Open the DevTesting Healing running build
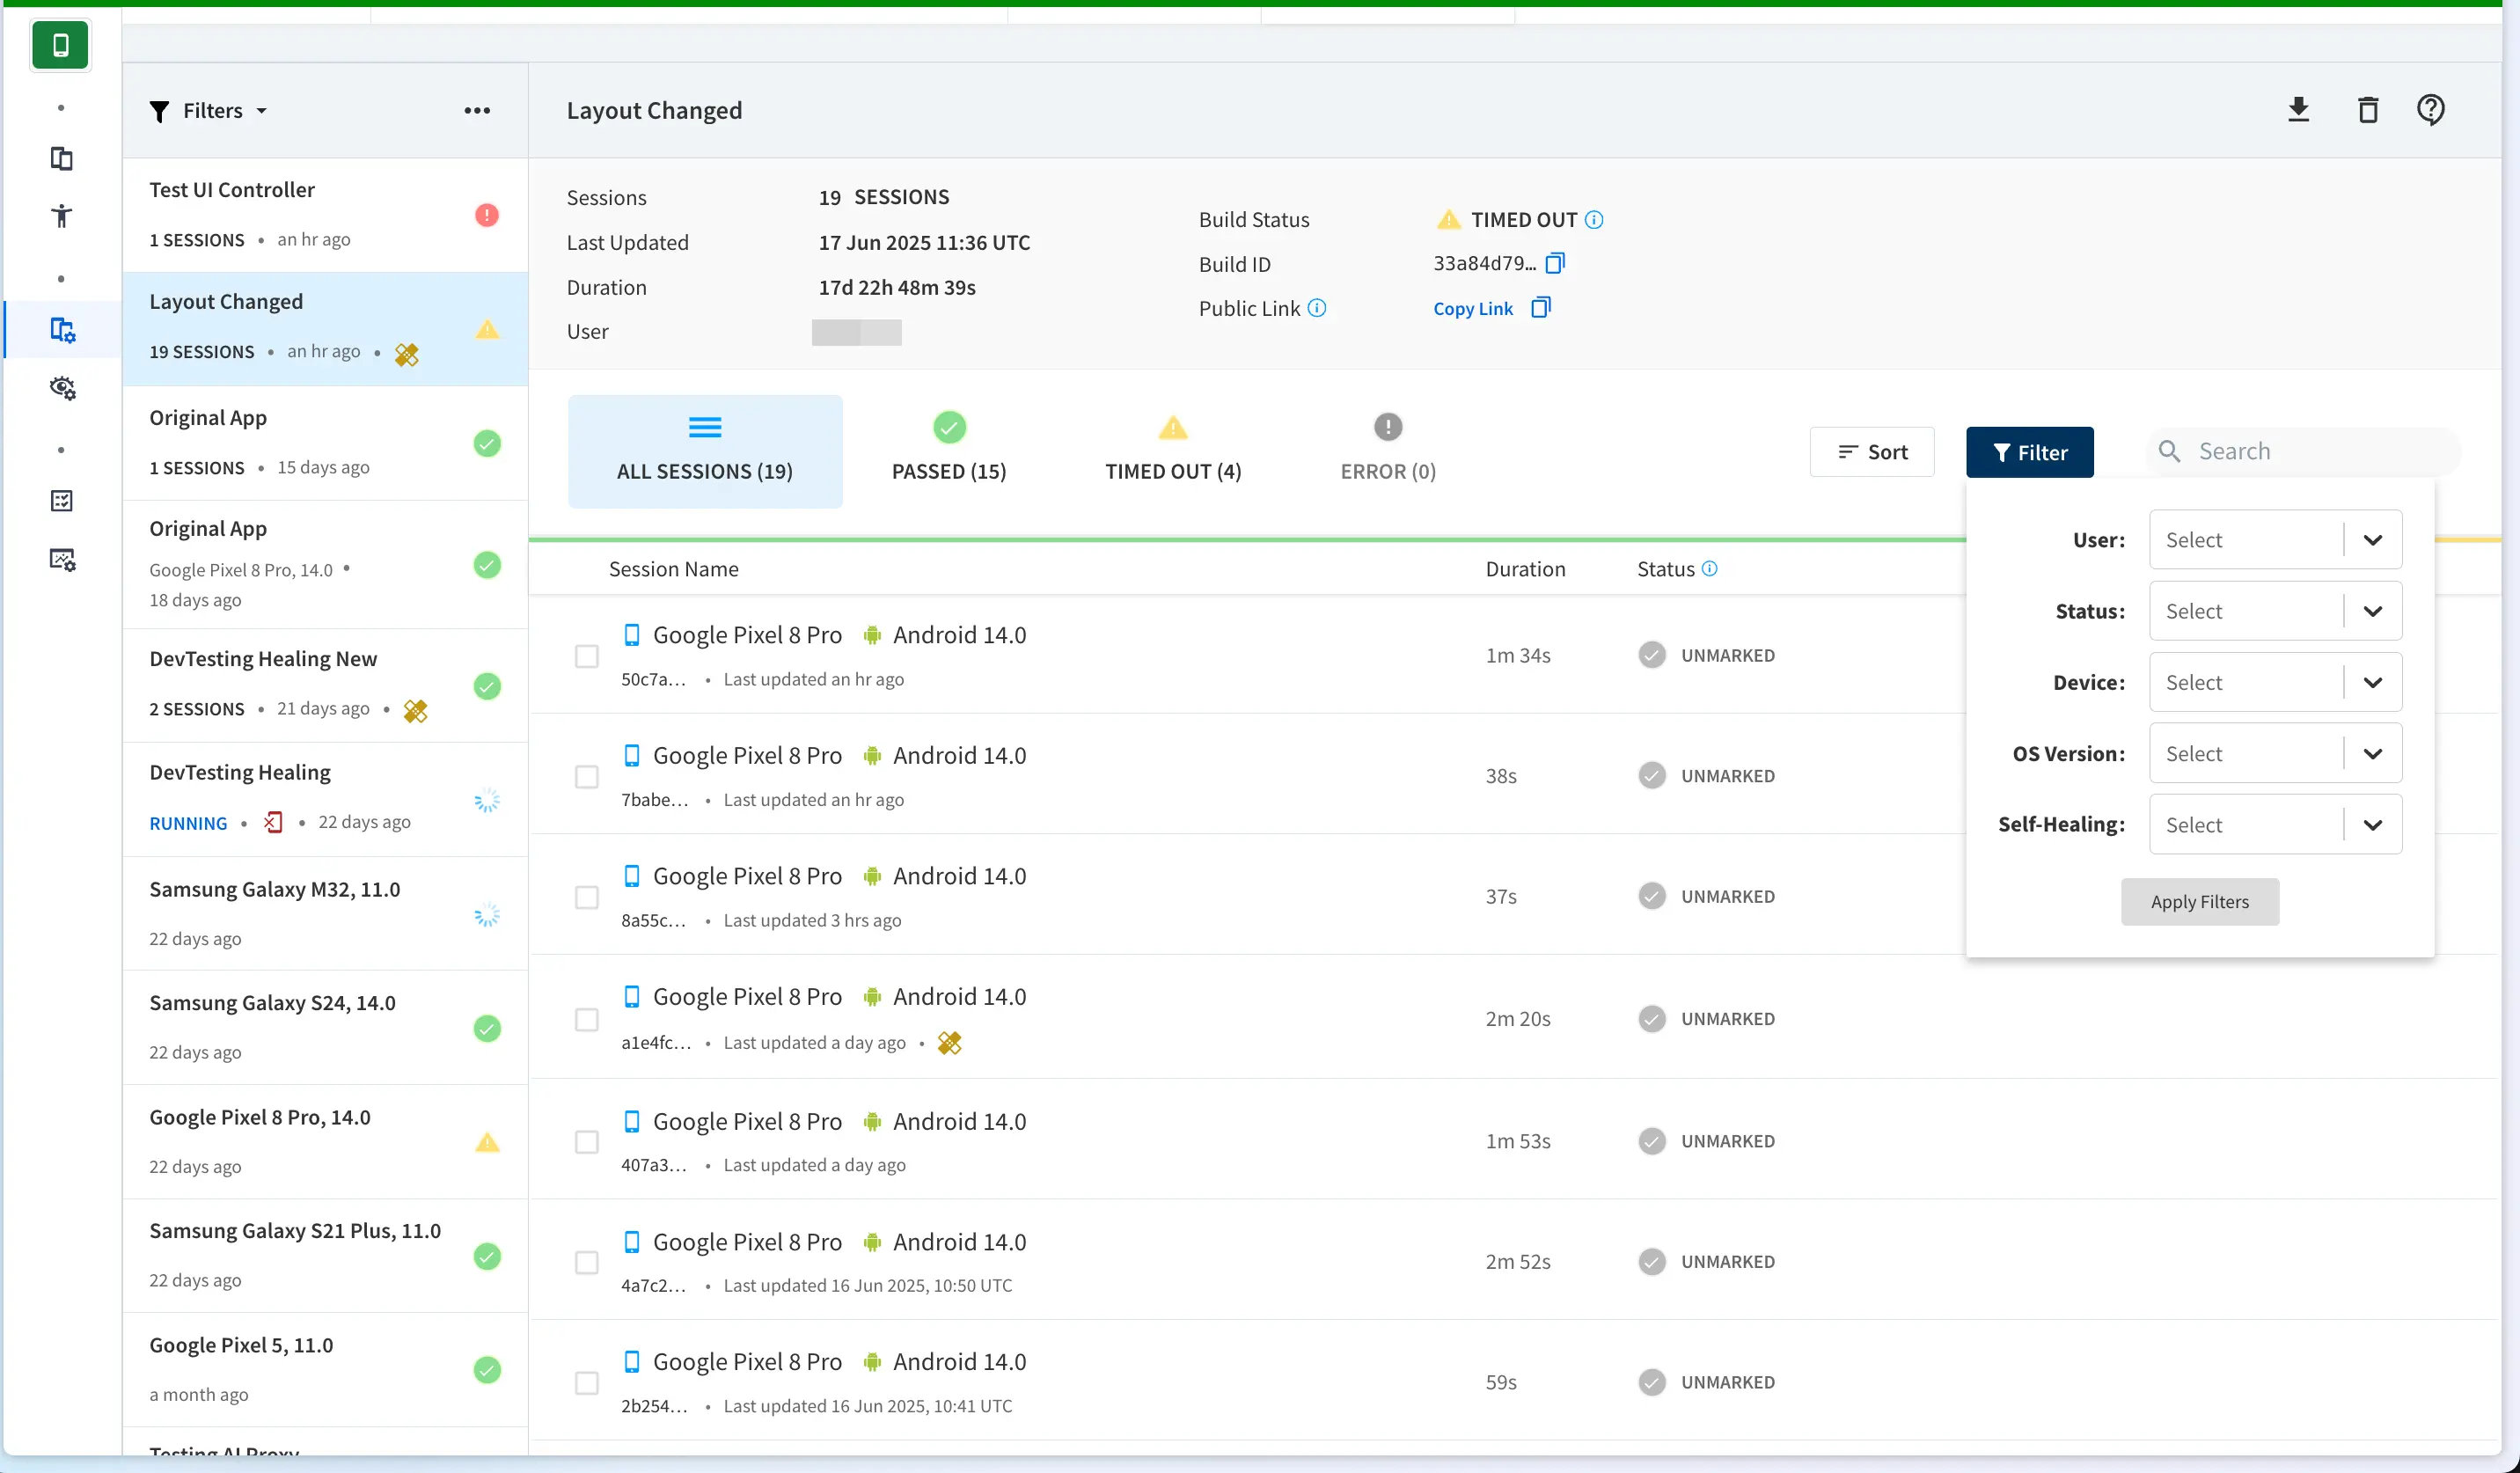The height and width of the screenshot is (1473, 2520). coord(325,799)
